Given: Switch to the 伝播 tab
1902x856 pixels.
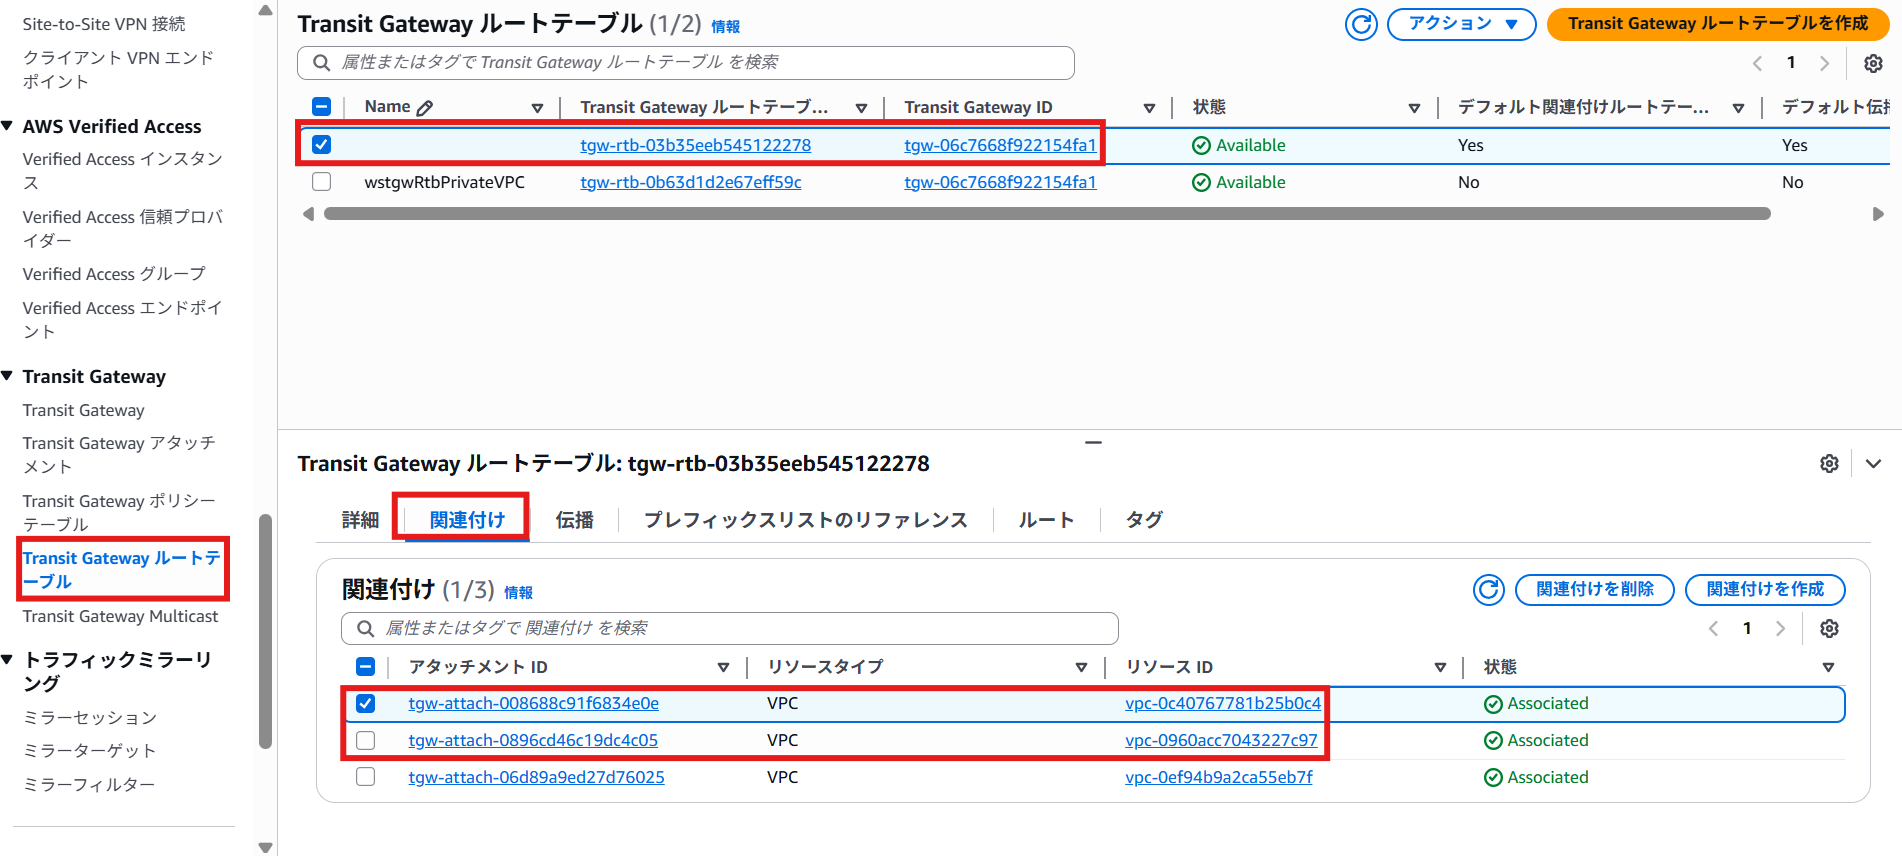Looking at the screenshot, I should (575, 520).
